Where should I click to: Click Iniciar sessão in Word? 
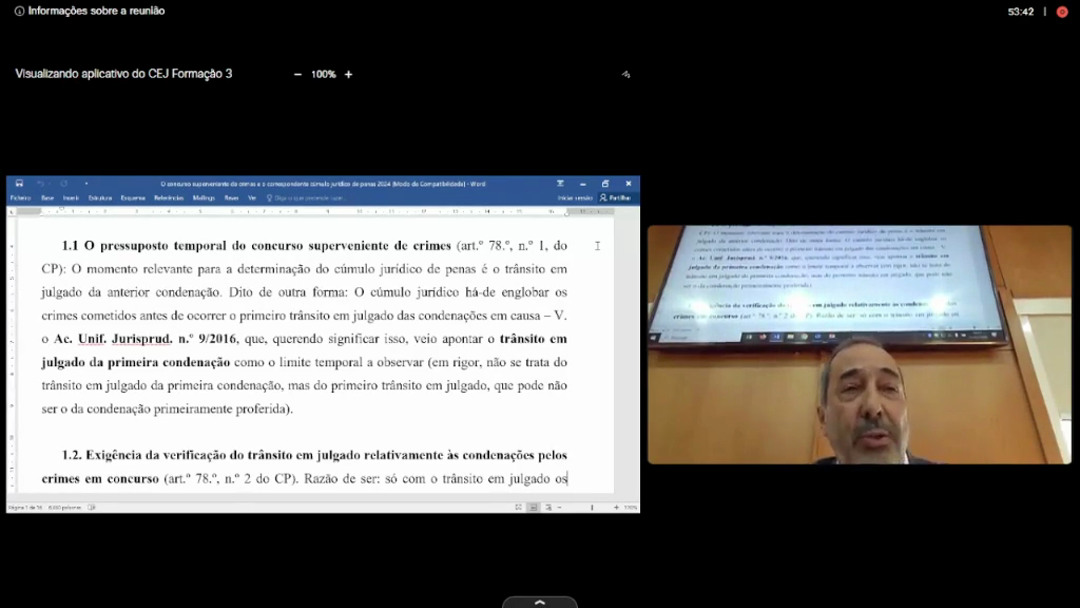pos(575,198)
